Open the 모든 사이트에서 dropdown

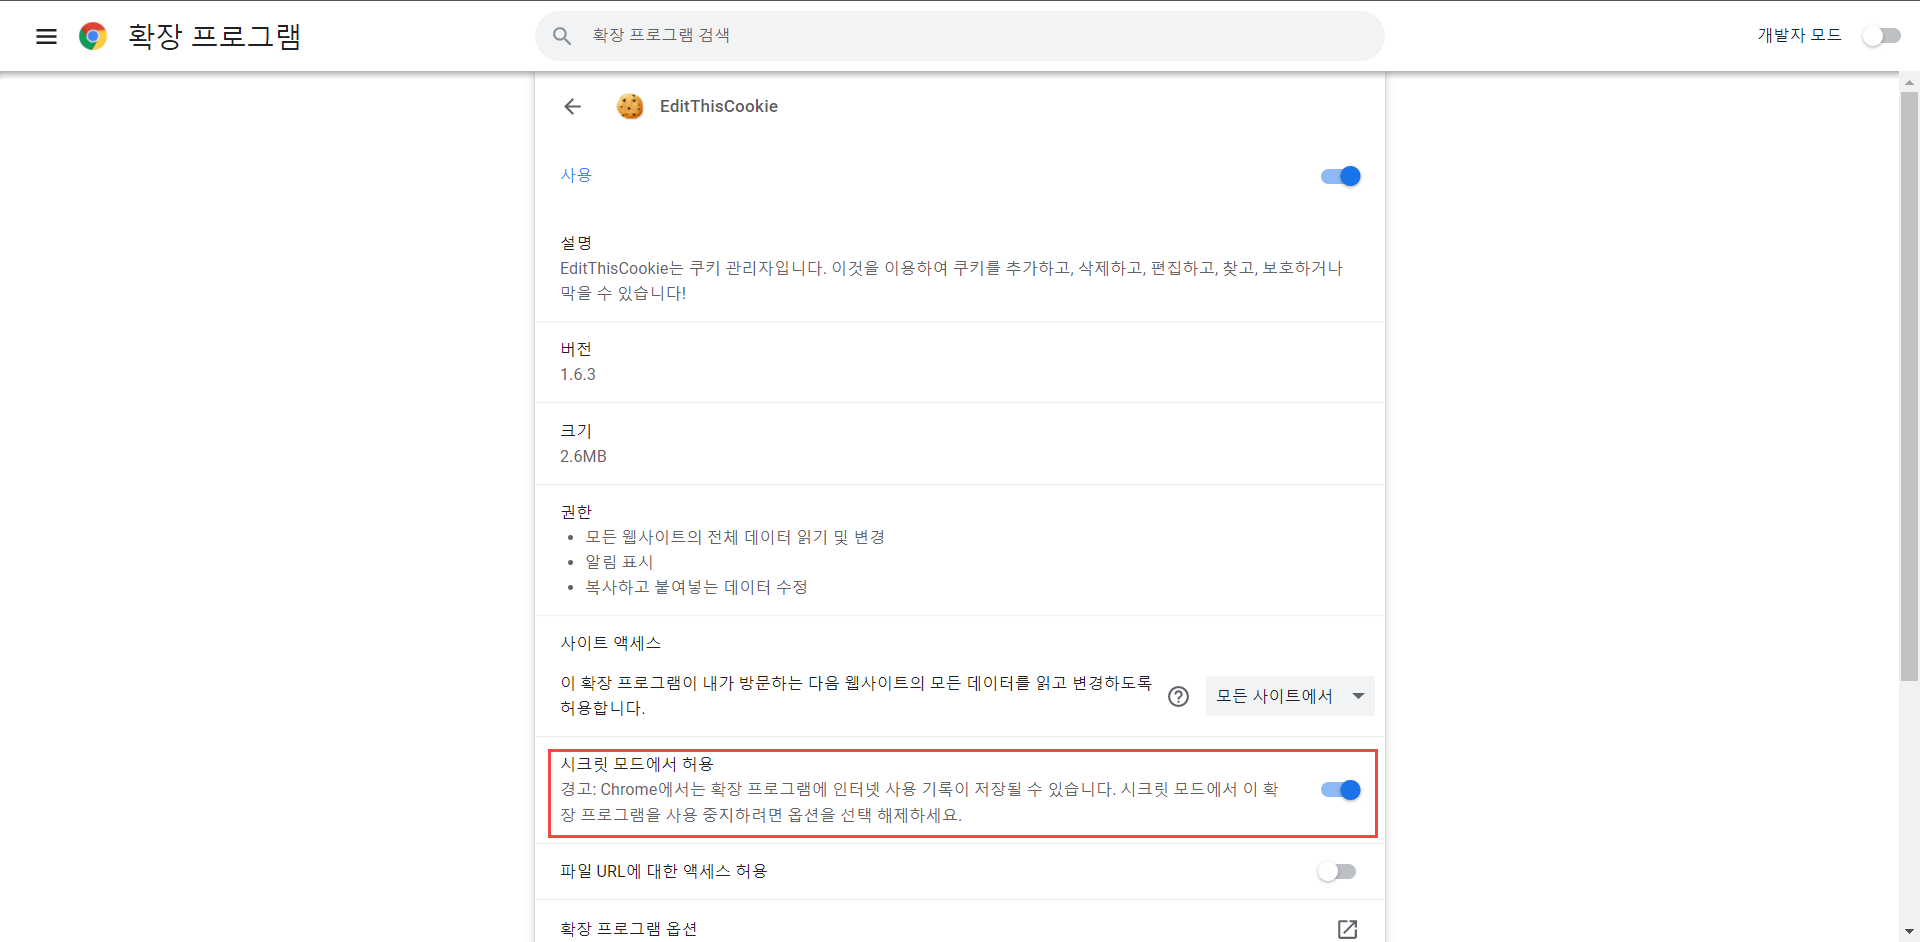click(x=1290, y=696)
